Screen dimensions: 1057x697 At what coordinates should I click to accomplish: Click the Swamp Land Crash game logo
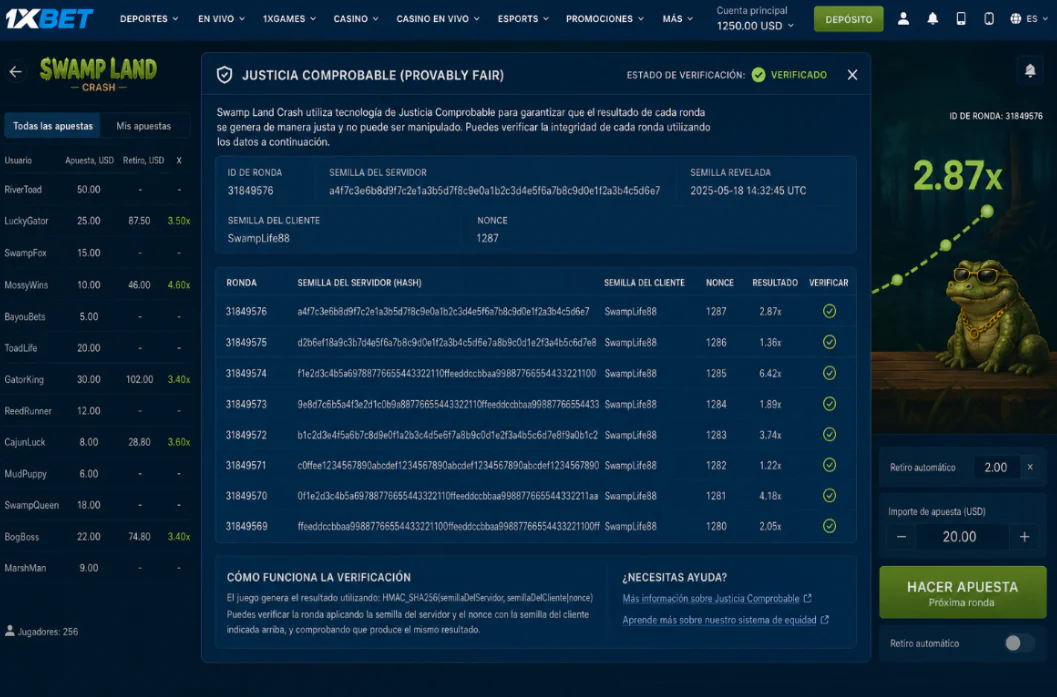pyautogui.click(x=98, y=73)
